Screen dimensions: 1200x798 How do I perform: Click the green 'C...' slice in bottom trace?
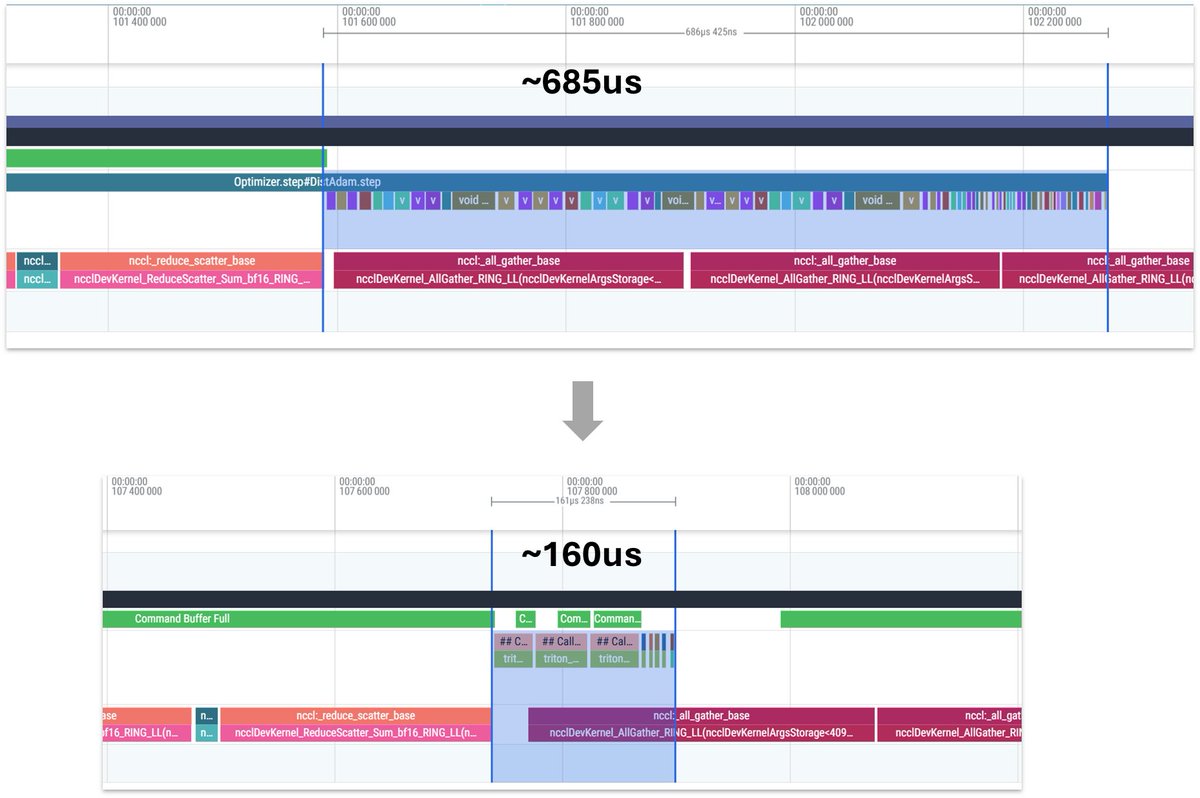(526, 619)
